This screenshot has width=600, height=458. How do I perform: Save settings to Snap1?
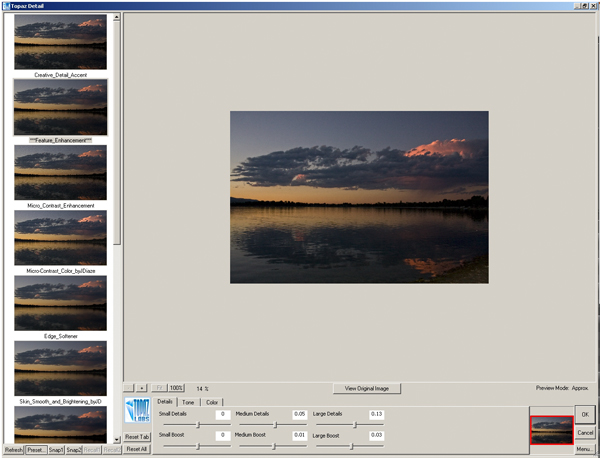tap(56, 450)
